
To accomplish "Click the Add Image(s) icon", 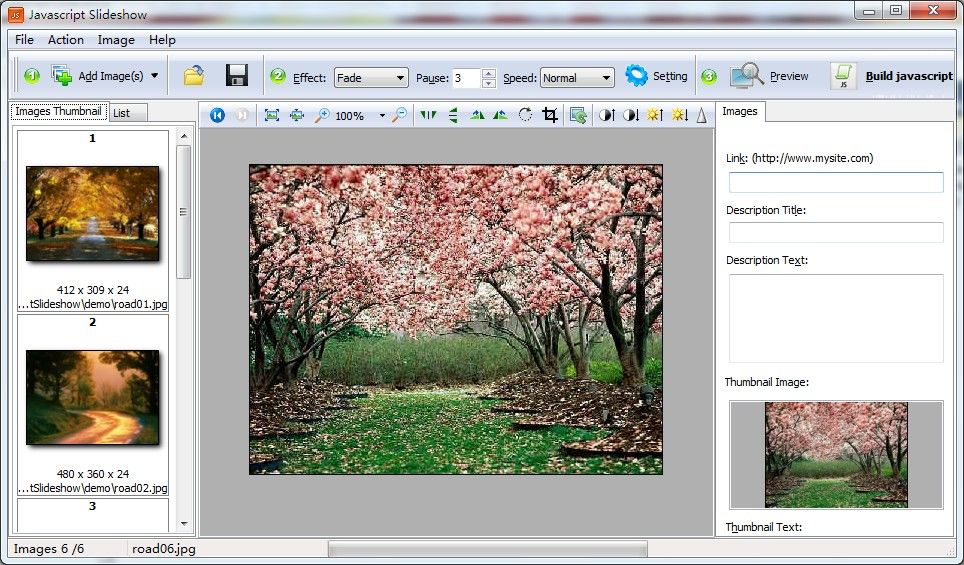I will [x=62, y=76].
